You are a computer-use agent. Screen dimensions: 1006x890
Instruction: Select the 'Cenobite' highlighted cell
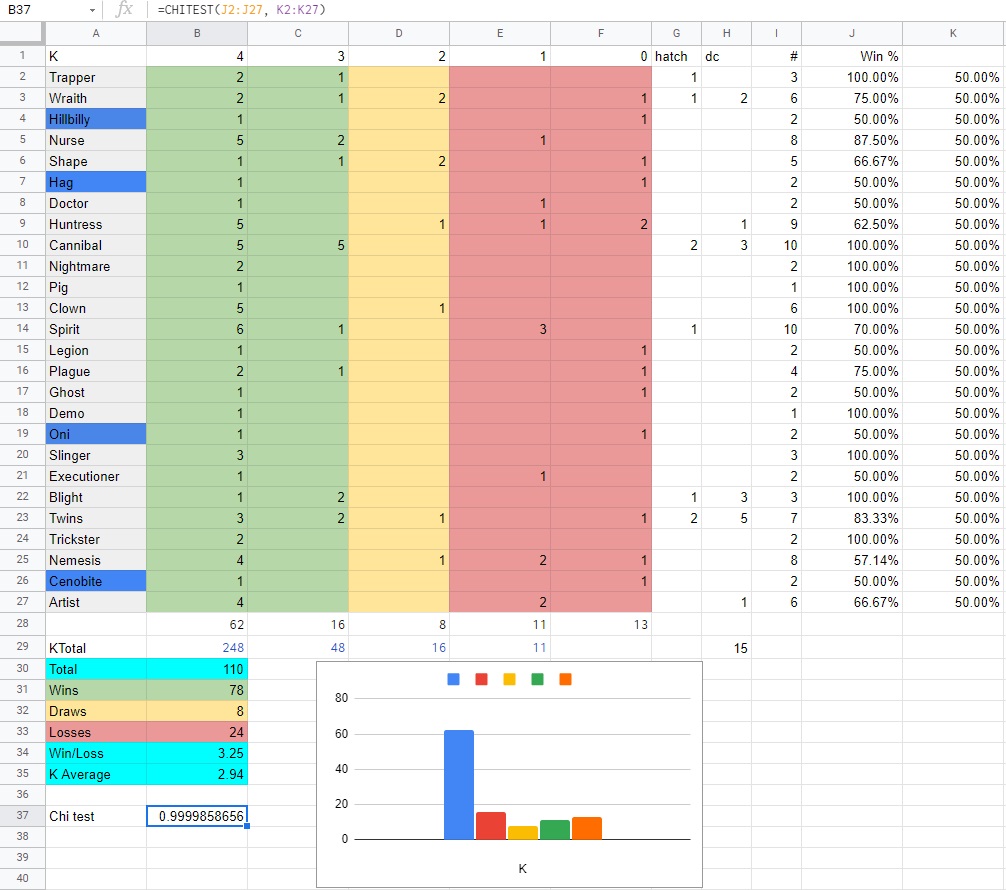click(96, 581)
